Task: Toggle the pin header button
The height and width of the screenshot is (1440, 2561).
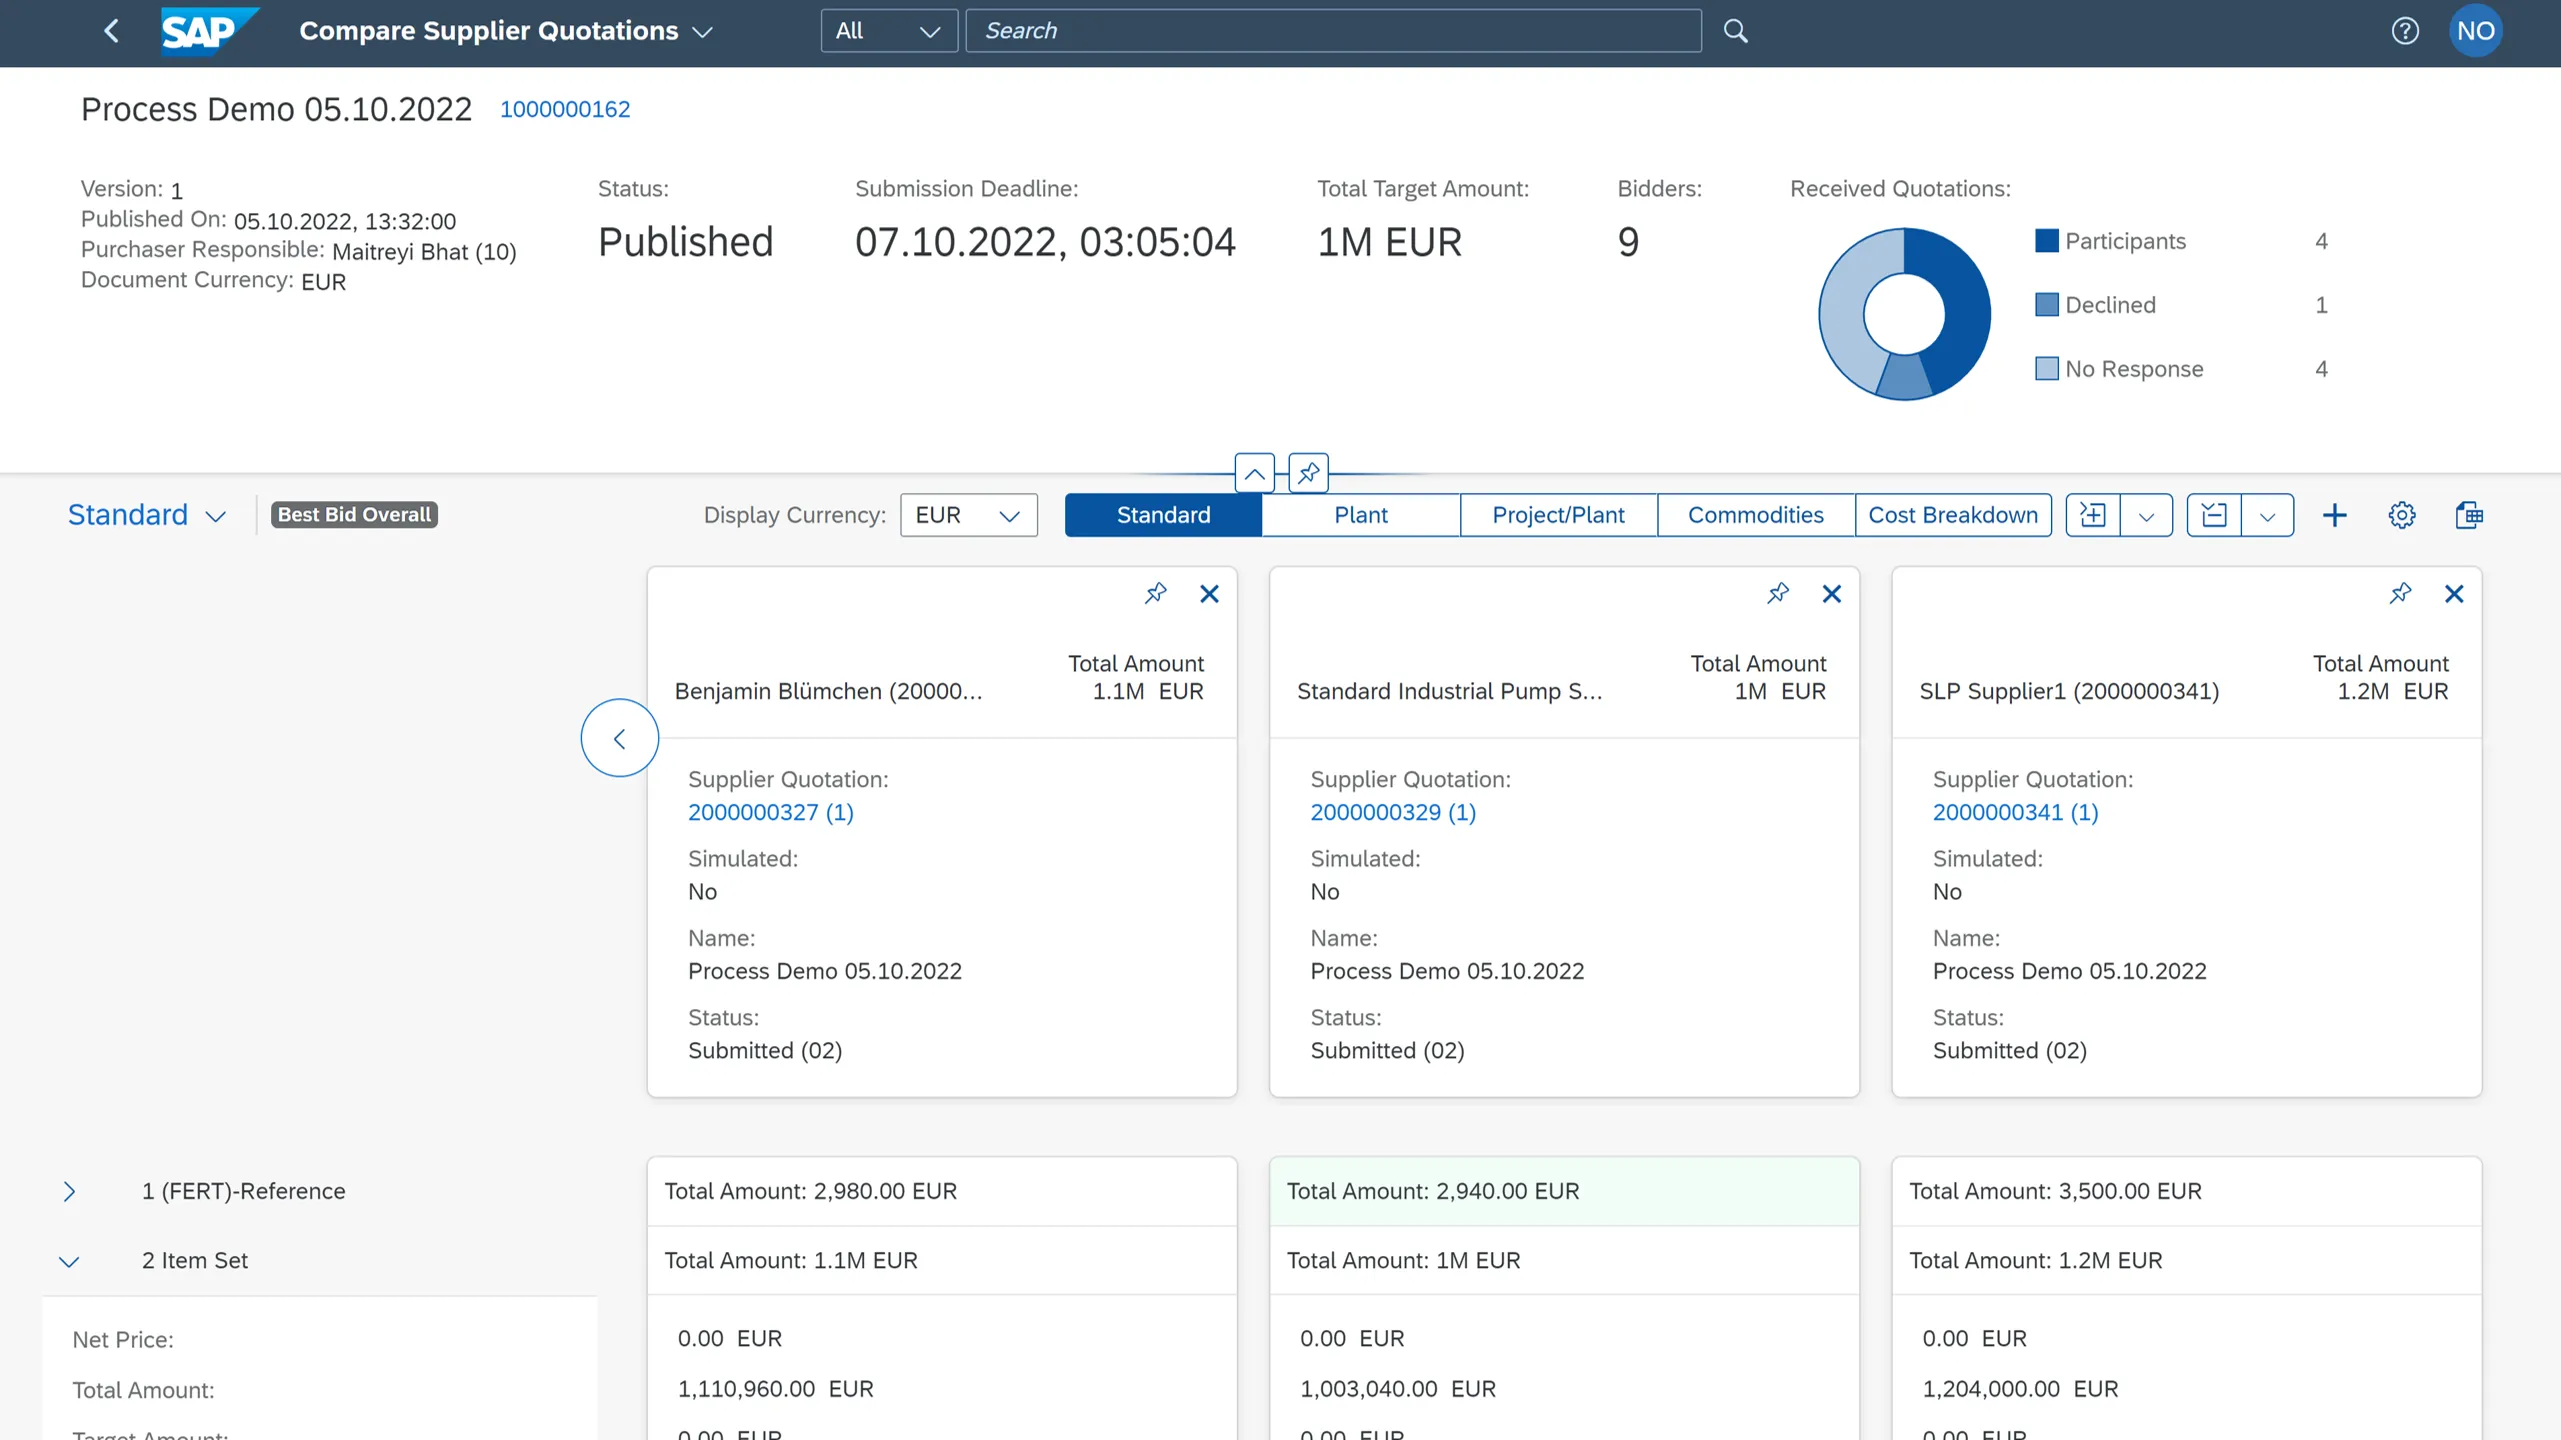Action: point(1307,472)
